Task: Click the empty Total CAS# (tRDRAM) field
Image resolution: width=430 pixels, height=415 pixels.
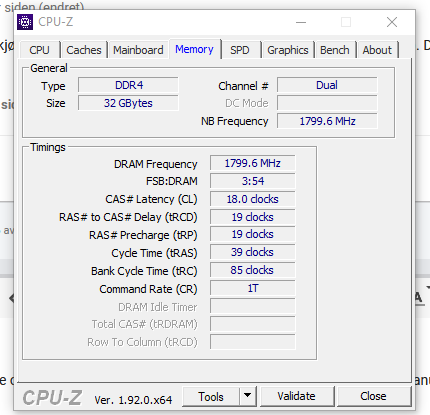Action: (253, 324)
